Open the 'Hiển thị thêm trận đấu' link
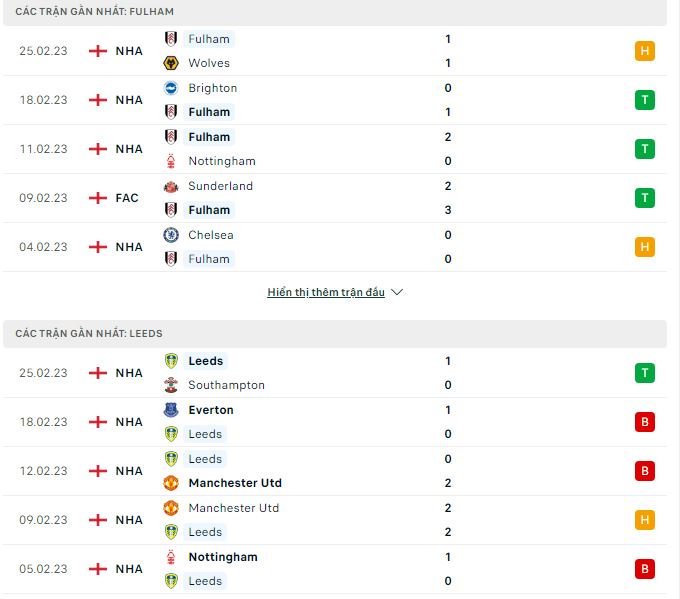This screenshot has width=680, height=599. pos(326,292)
